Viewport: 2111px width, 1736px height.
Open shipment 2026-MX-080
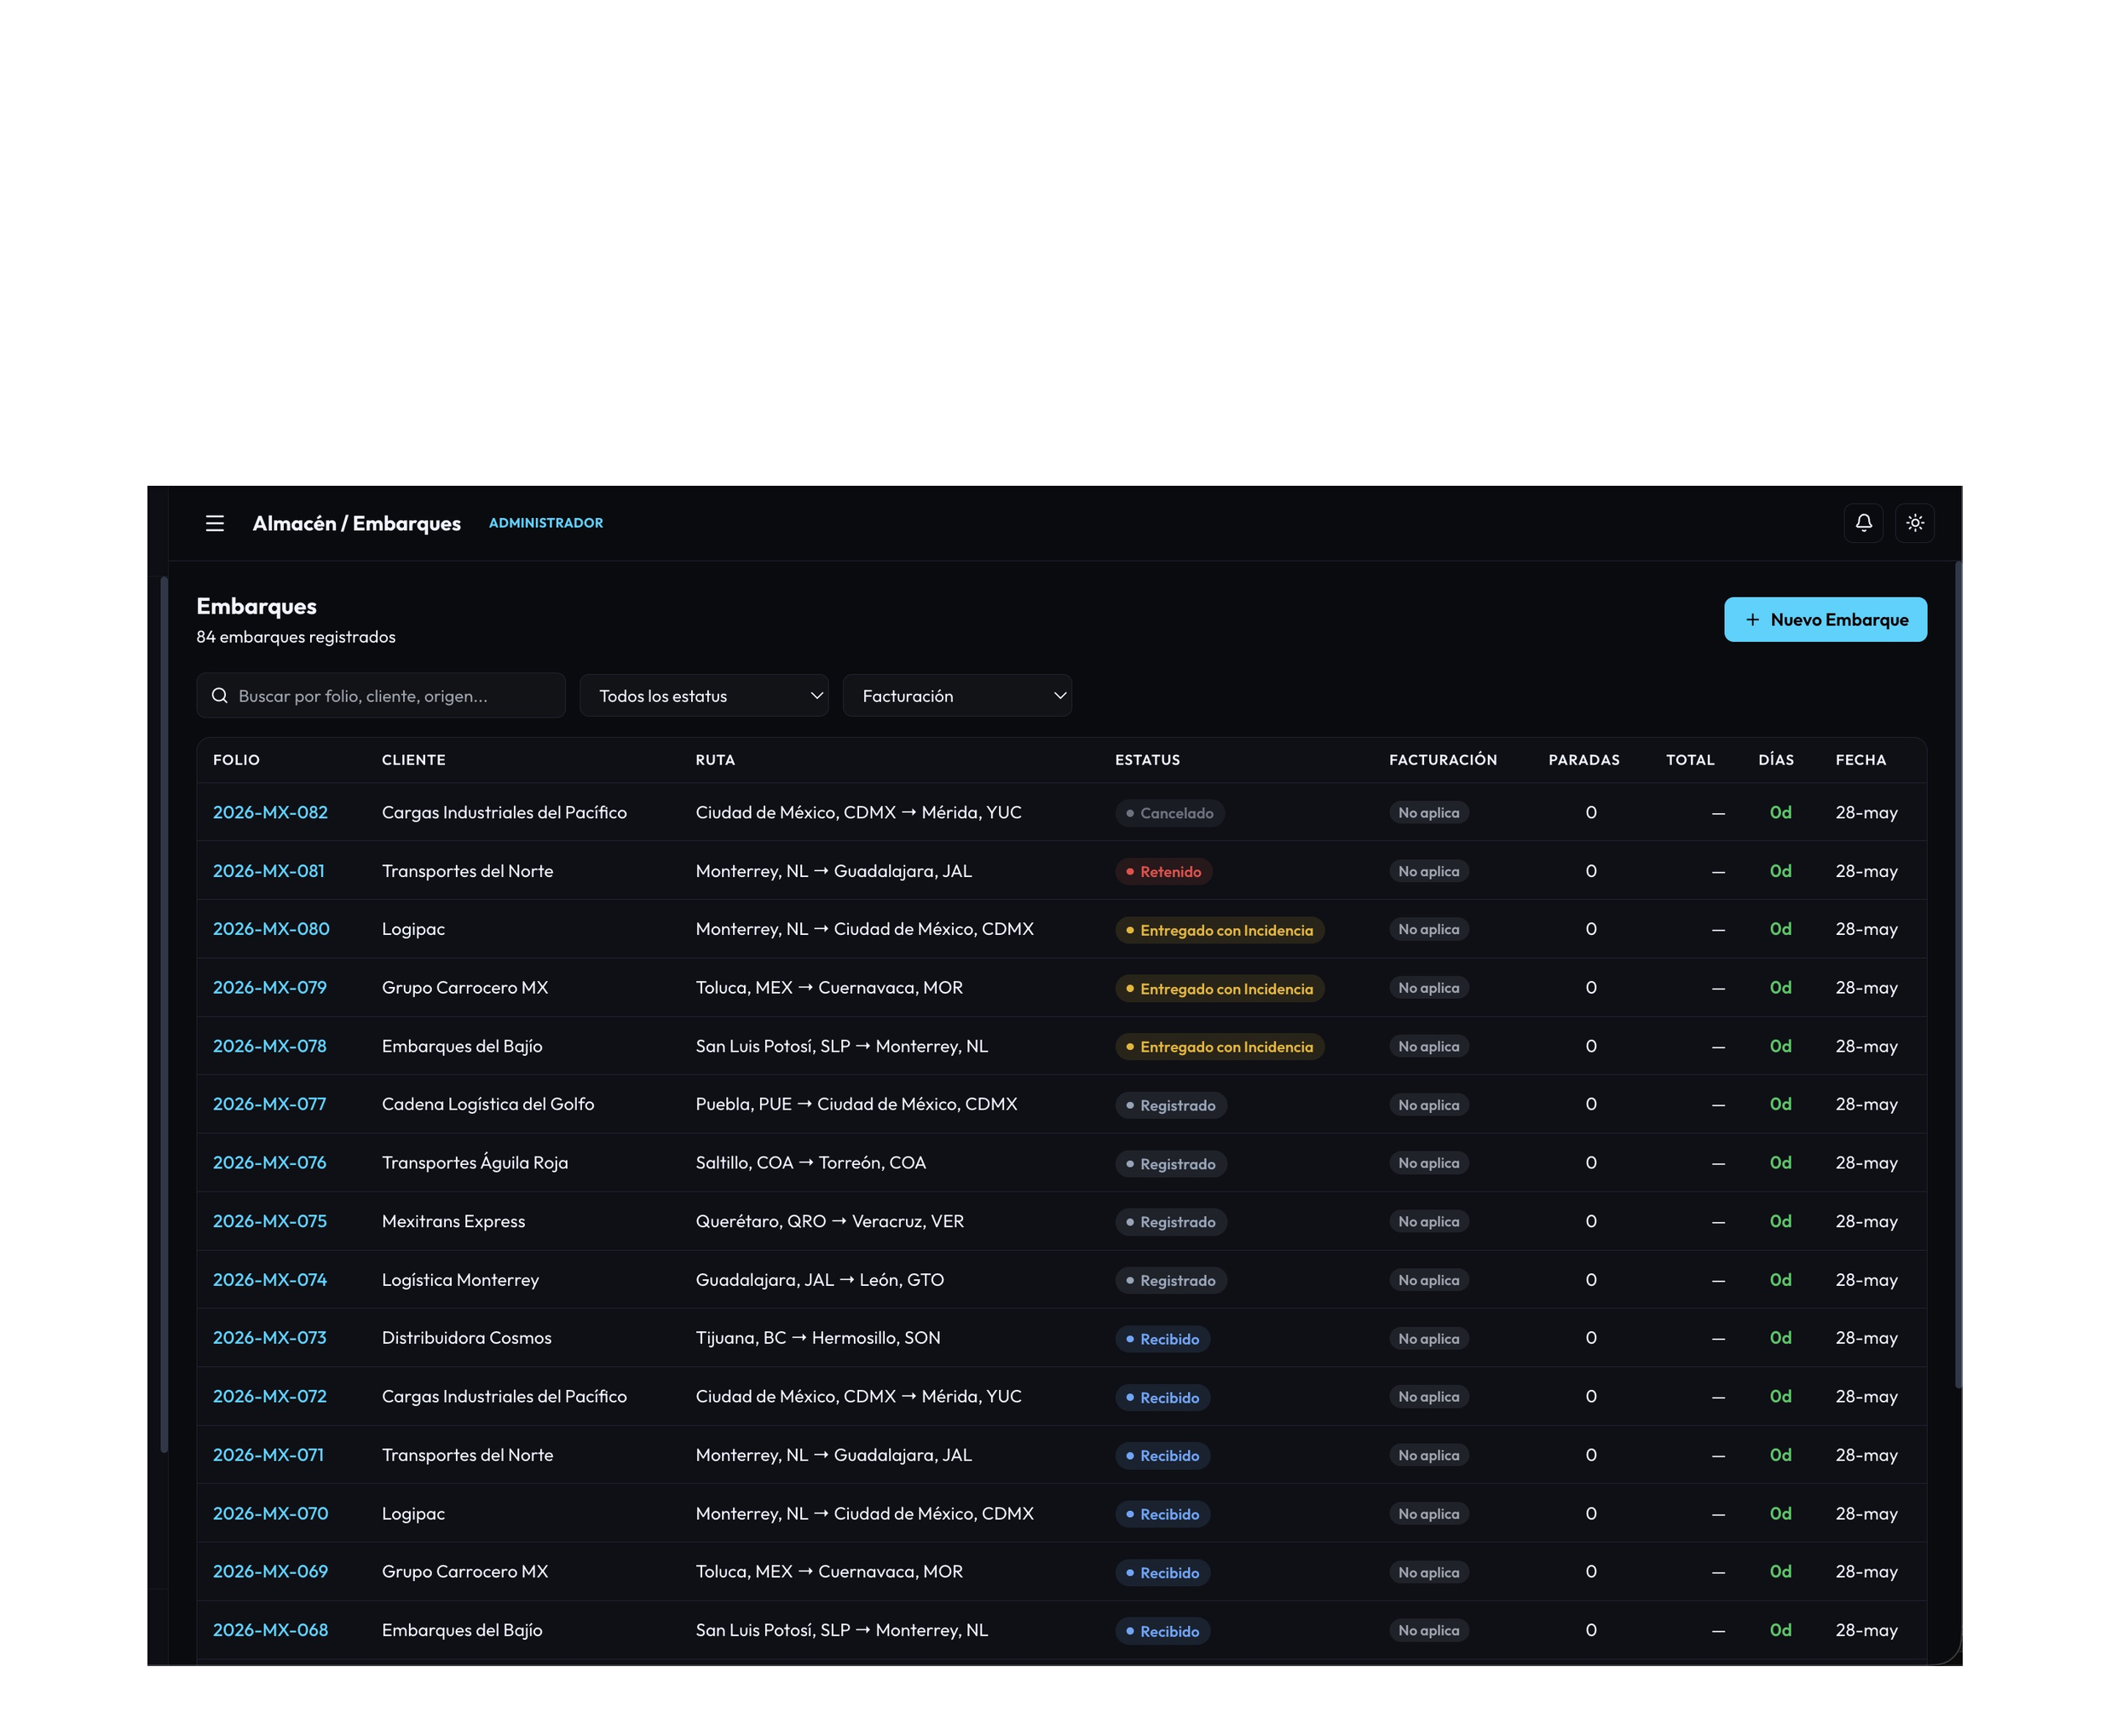pos(271,929)
